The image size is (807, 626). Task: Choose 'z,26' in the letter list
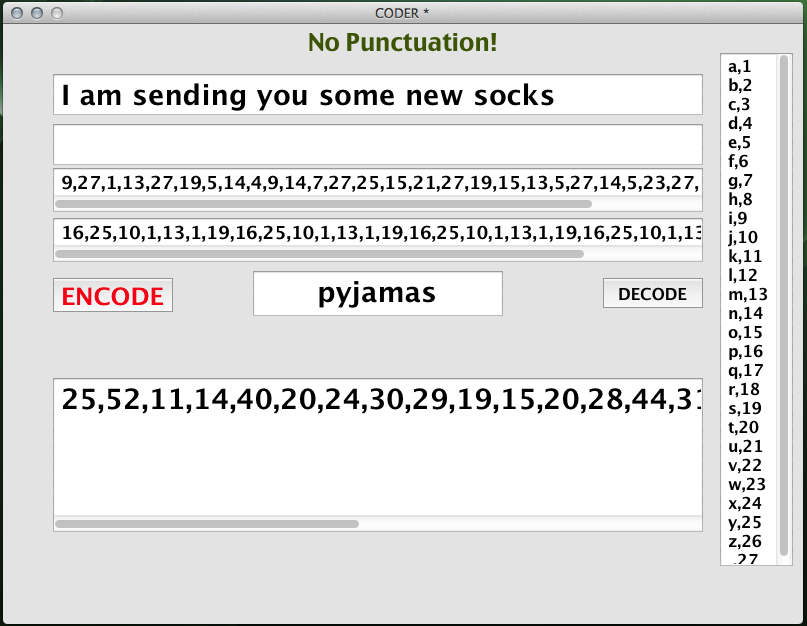[x=744, y=541]
